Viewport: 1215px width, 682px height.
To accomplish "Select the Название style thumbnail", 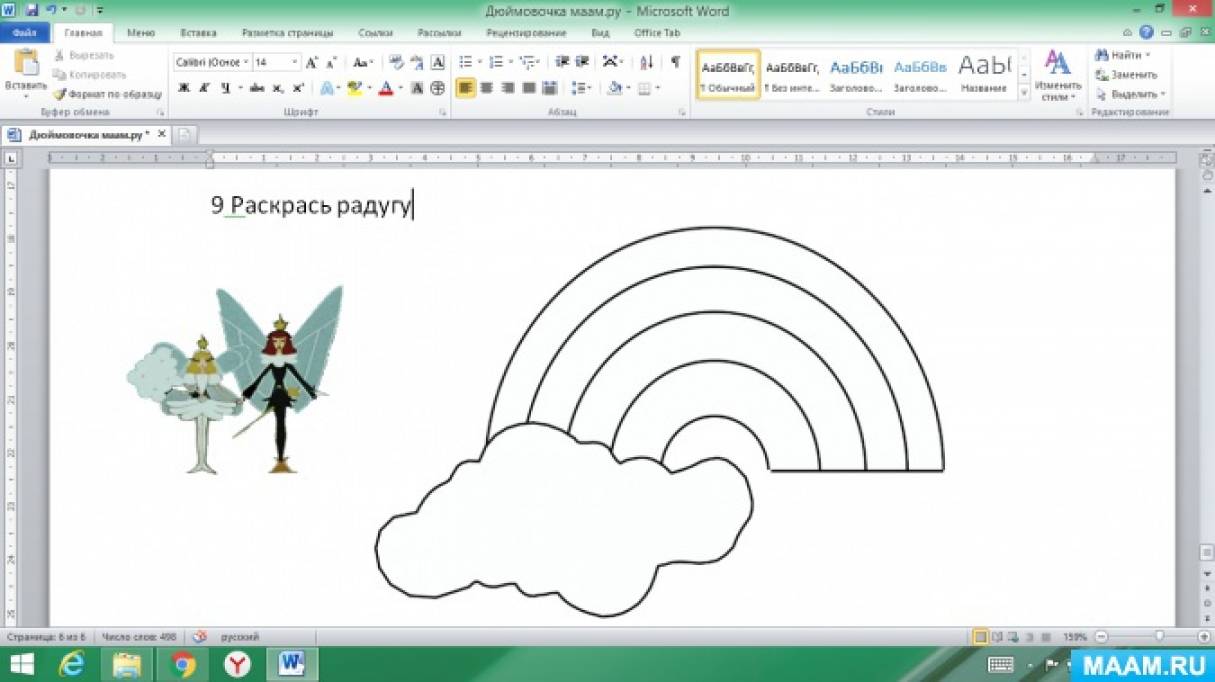I will [984, 74].
